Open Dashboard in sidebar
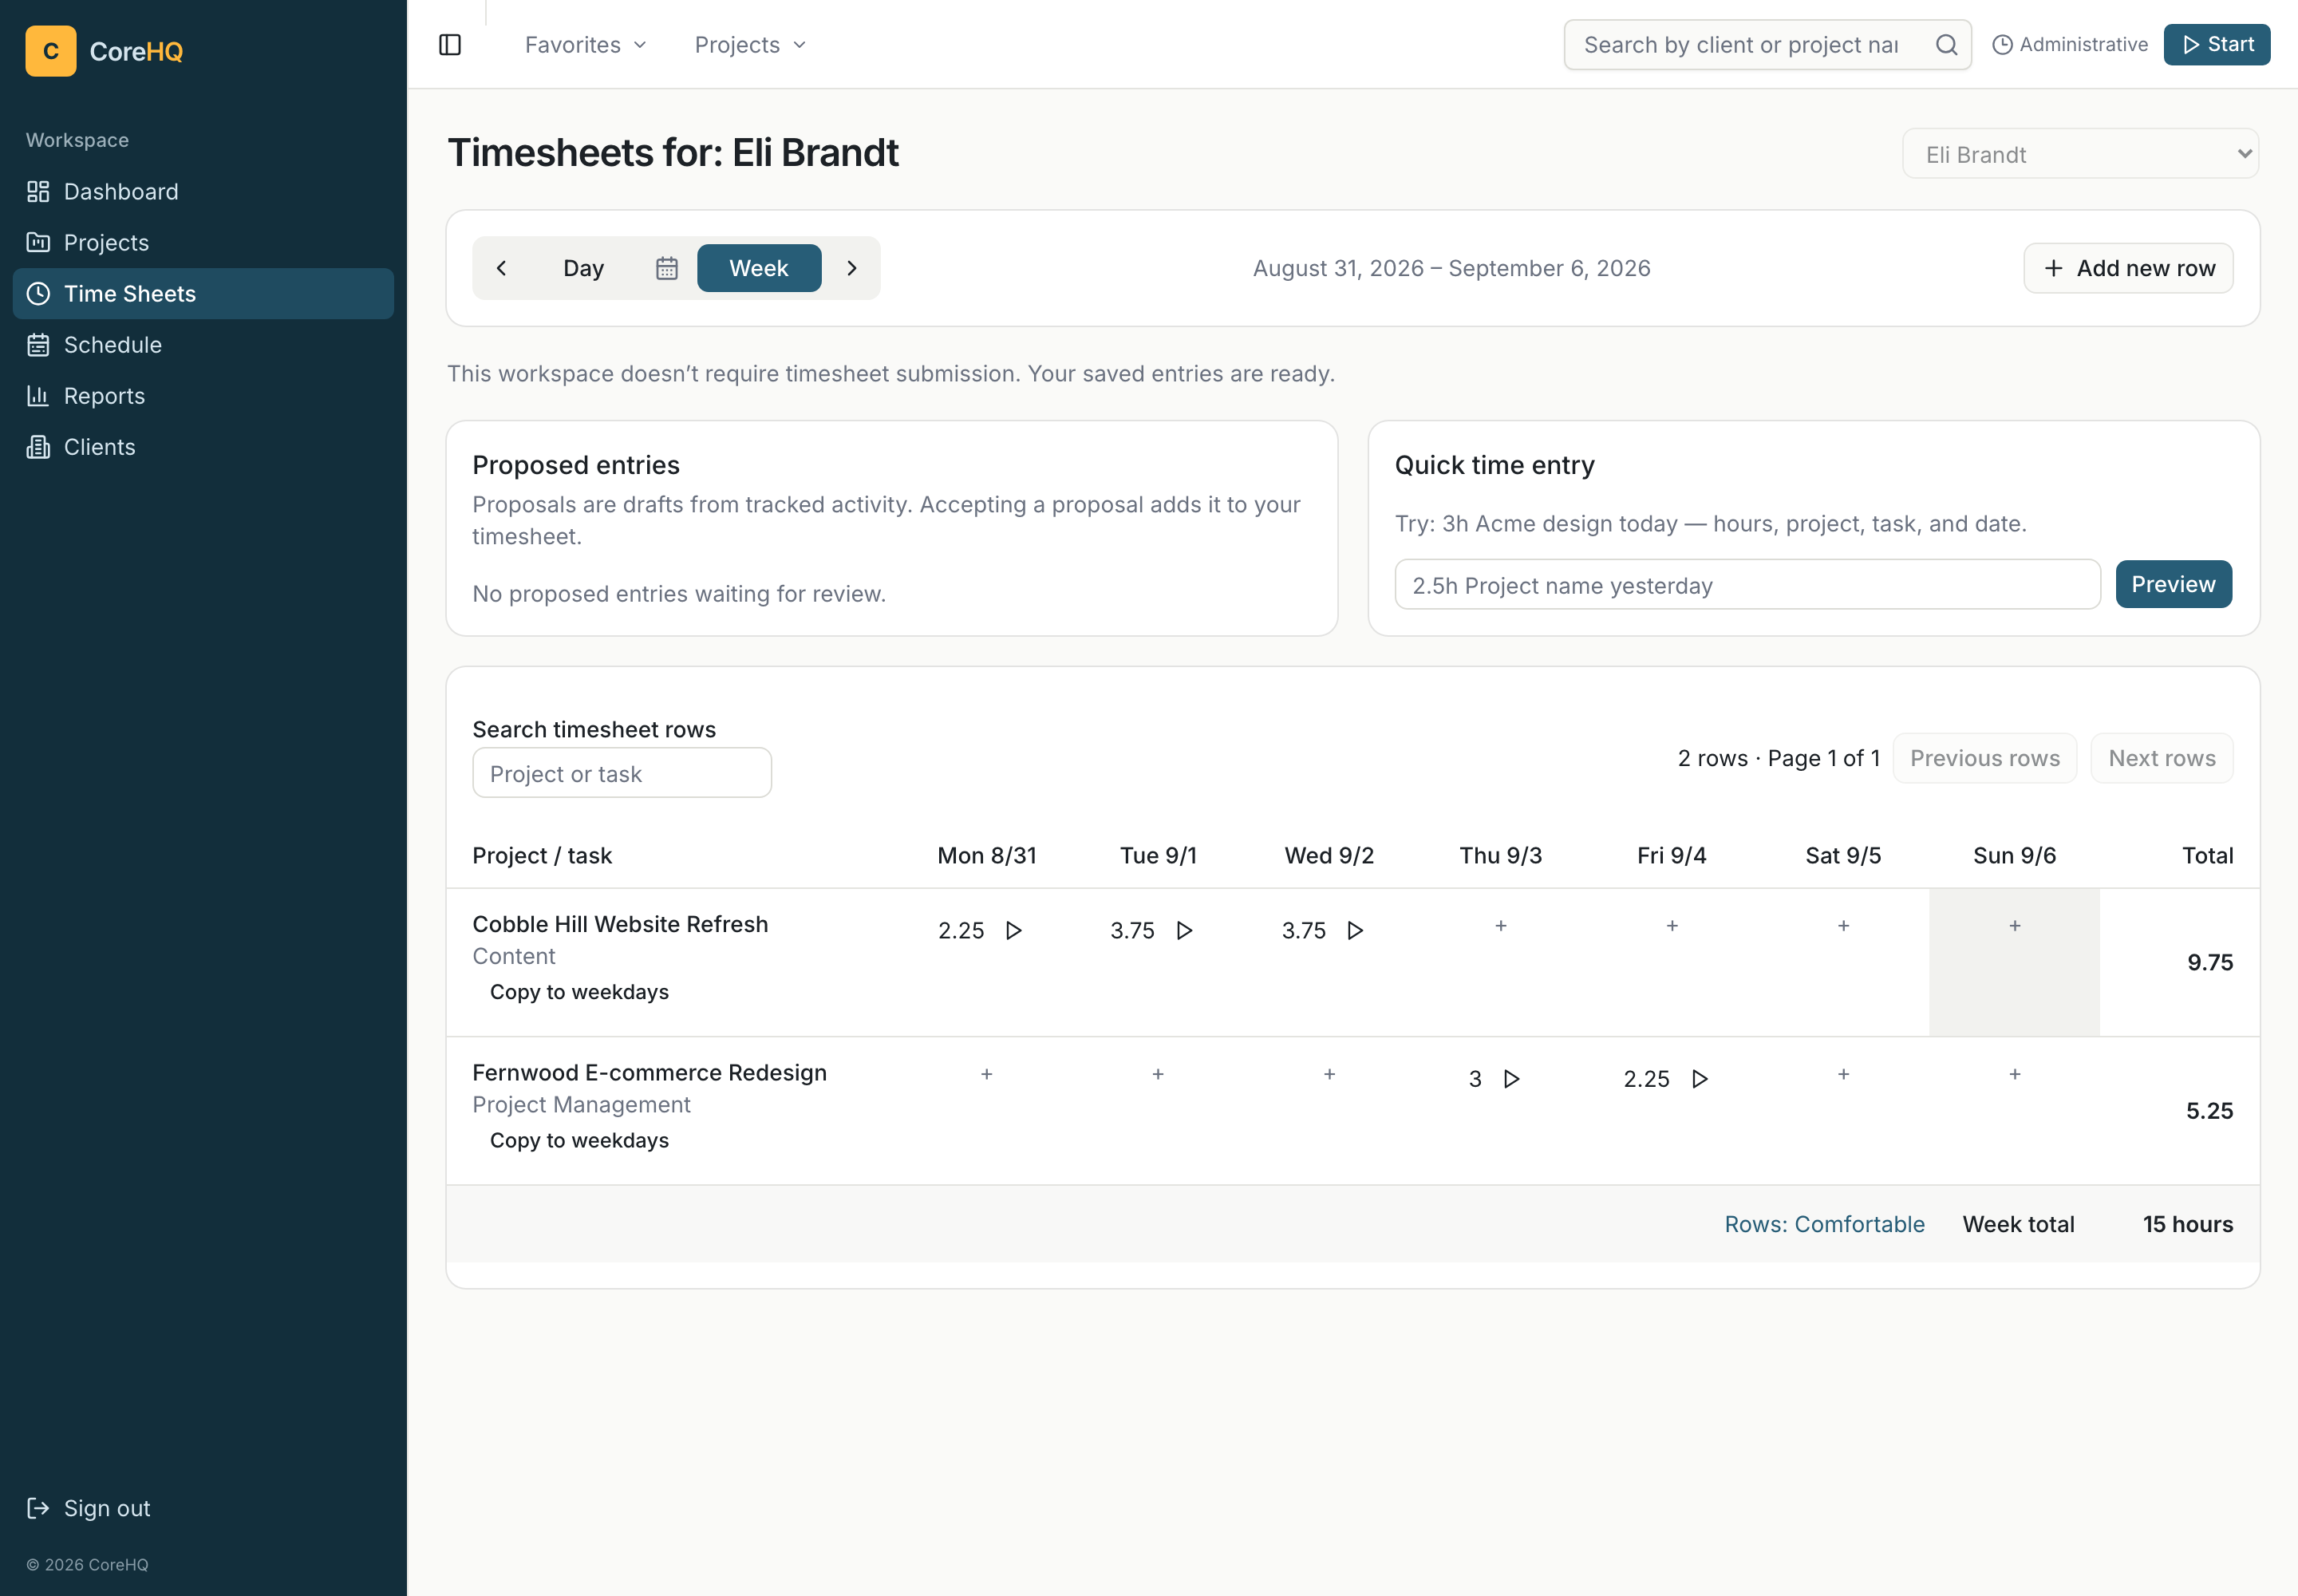 point(203,192)
